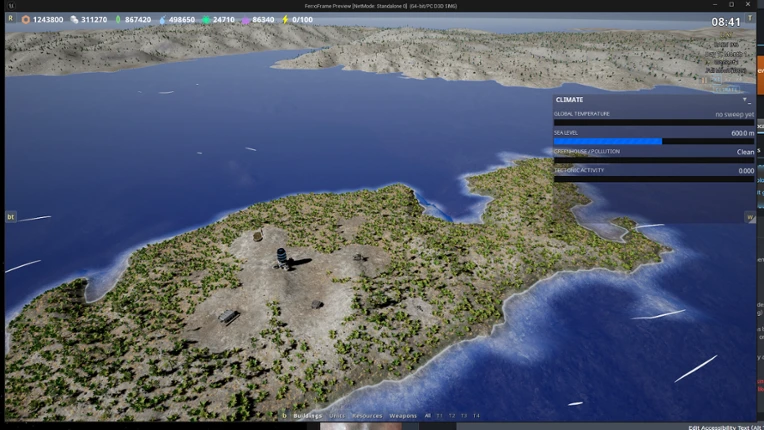The width and height of the screenshot is (764, 430).
Task: Click the grey stone resource icon
Action: pos(74,20)
